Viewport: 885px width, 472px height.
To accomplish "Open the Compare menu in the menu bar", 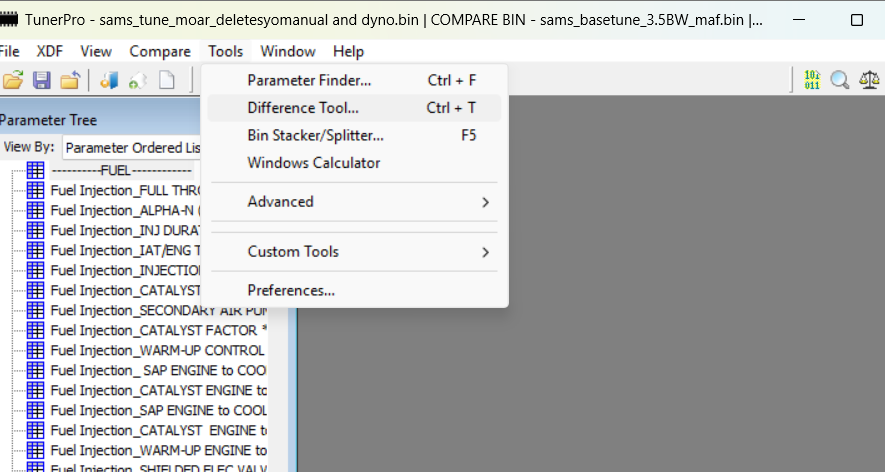I will 160,51.
